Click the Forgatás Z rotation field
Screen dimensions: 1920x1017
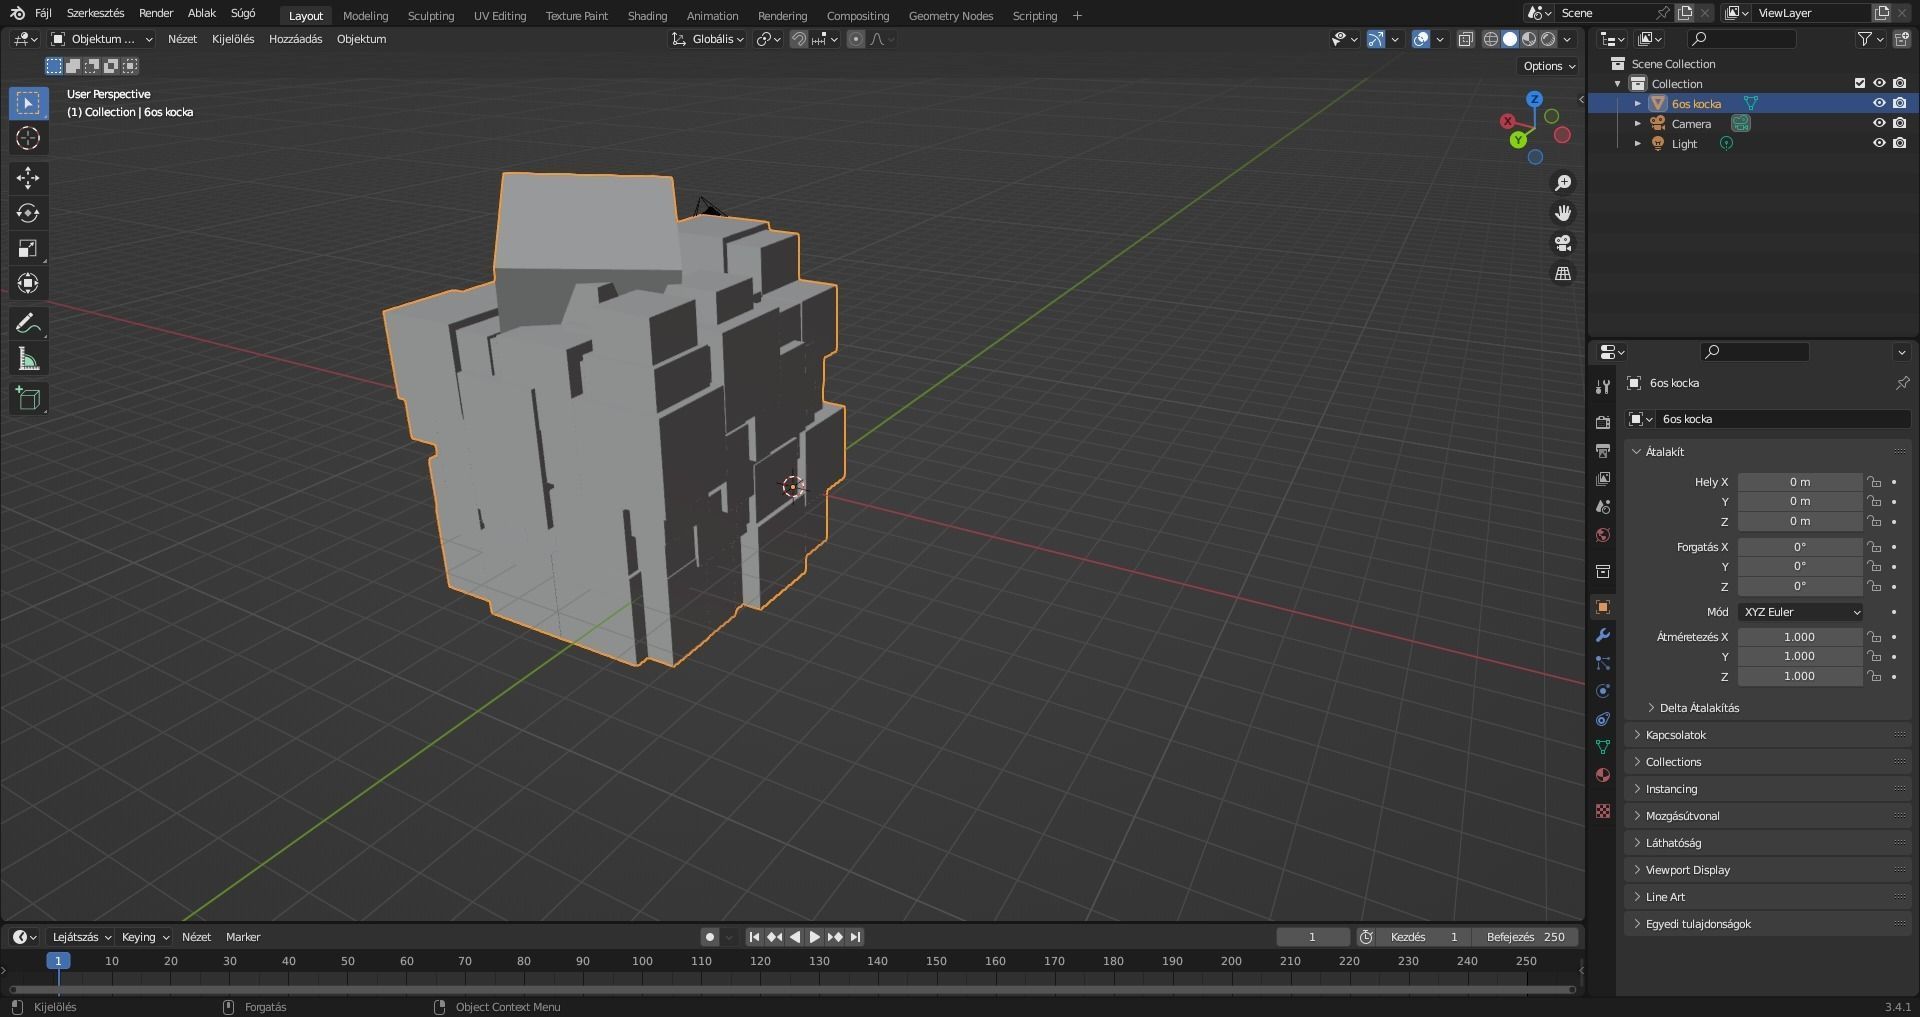pos(1799,587)
